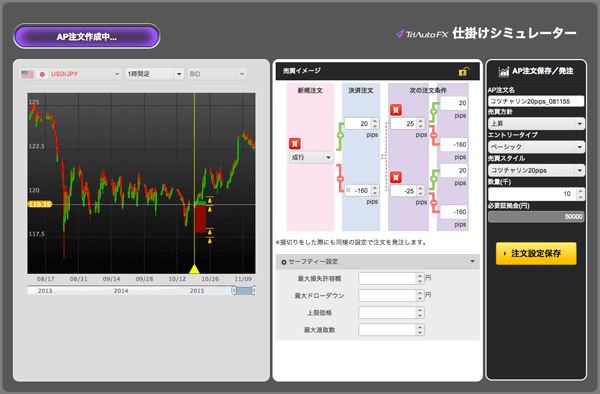Click the AP注文名 text field

pos(536,101)
